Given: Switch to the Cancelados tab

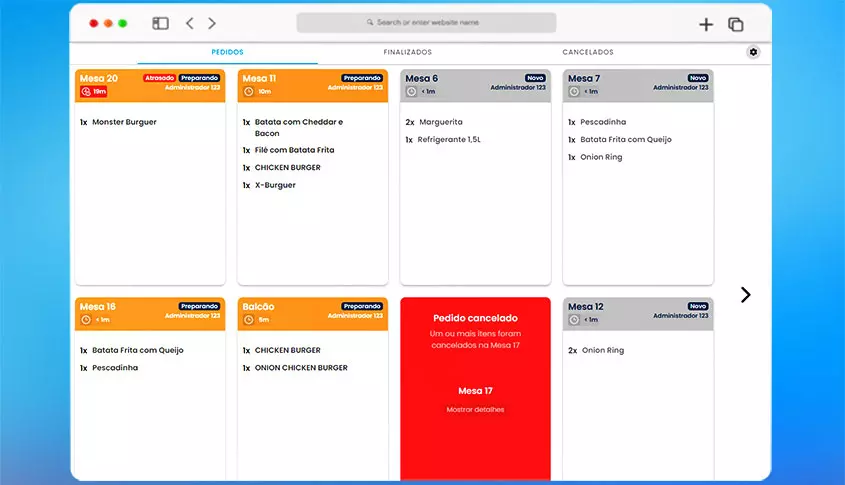Looking at the screenshot, I should coord(588,52).
